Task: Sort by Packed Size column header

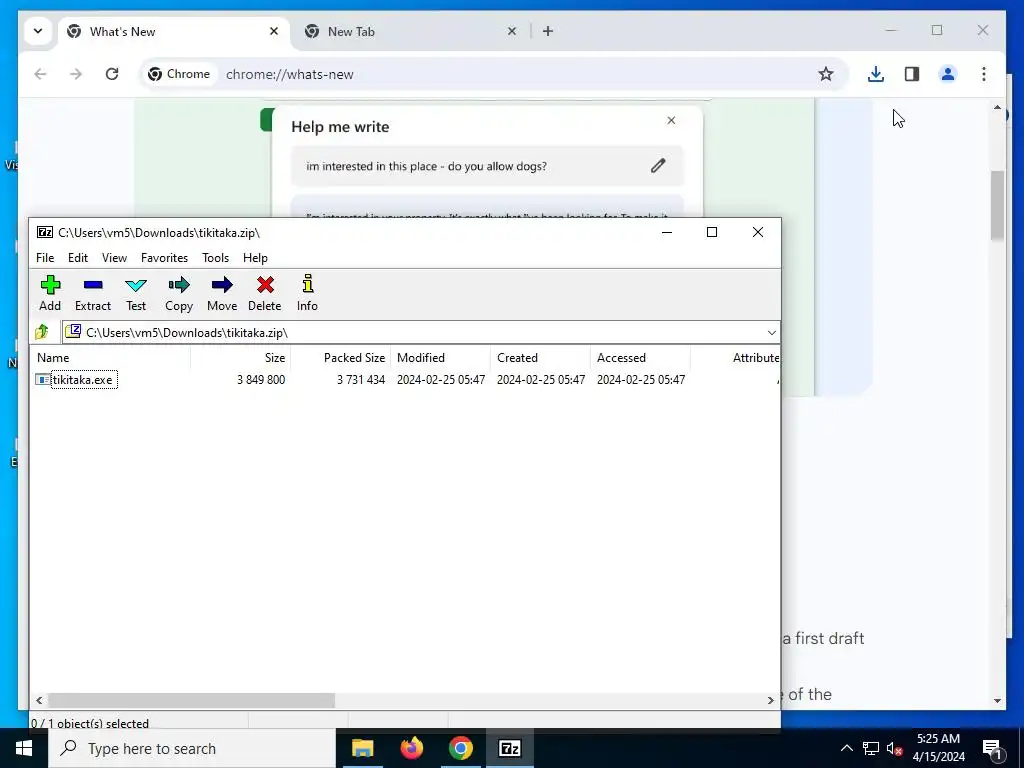Action: [340, 358]
